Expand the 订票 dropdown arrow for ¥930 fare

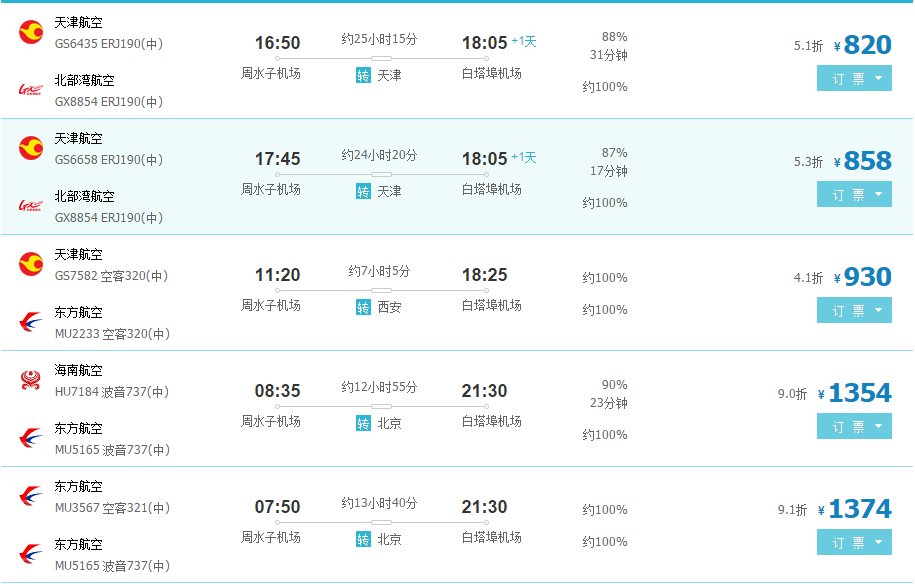click(877, 311)
